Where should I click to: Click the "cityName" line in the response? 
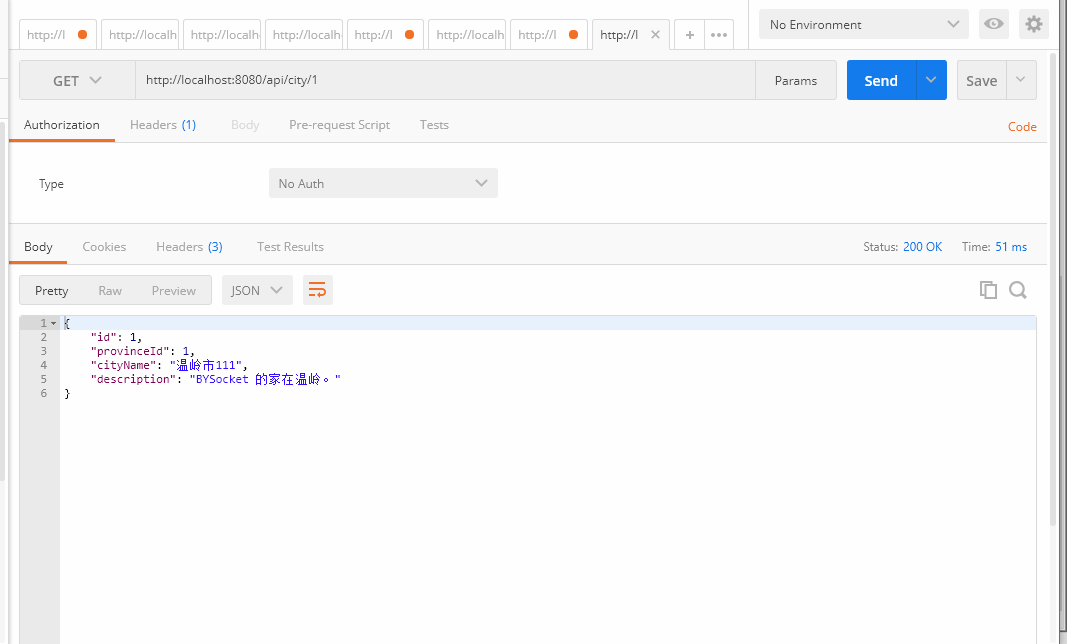tap(169, 366)
